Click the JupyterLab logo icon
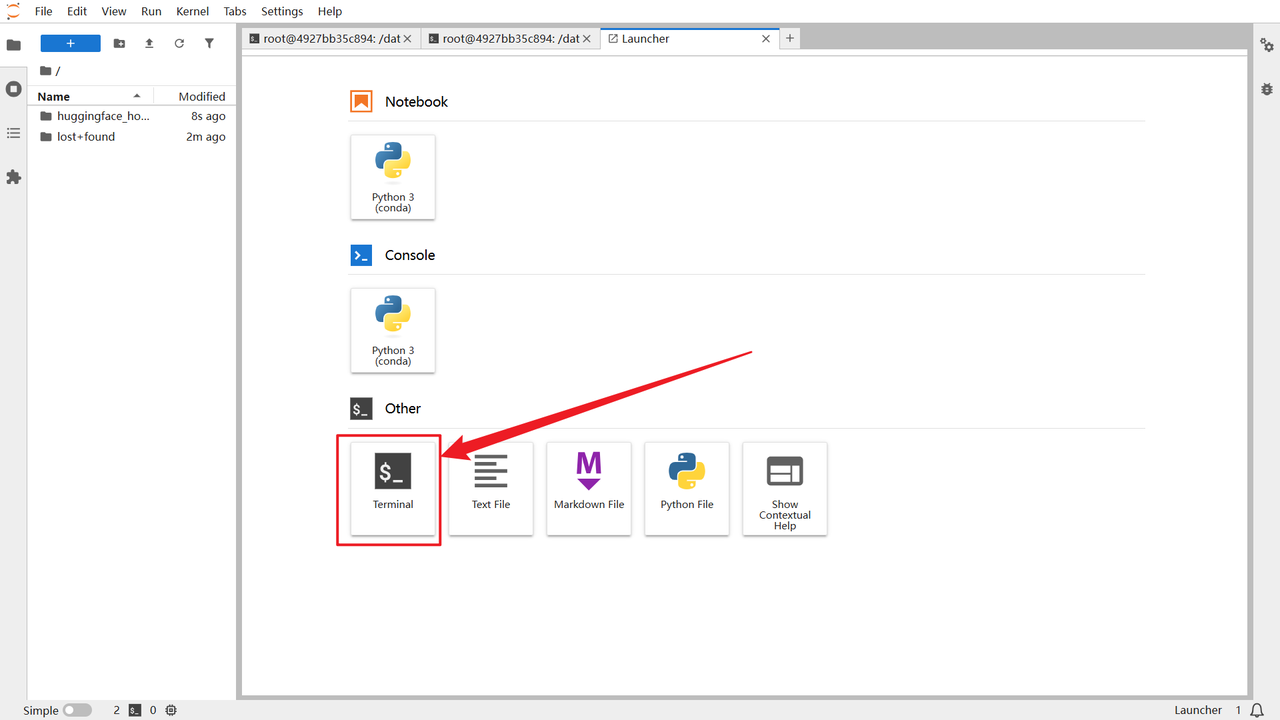 pos(13,11)
